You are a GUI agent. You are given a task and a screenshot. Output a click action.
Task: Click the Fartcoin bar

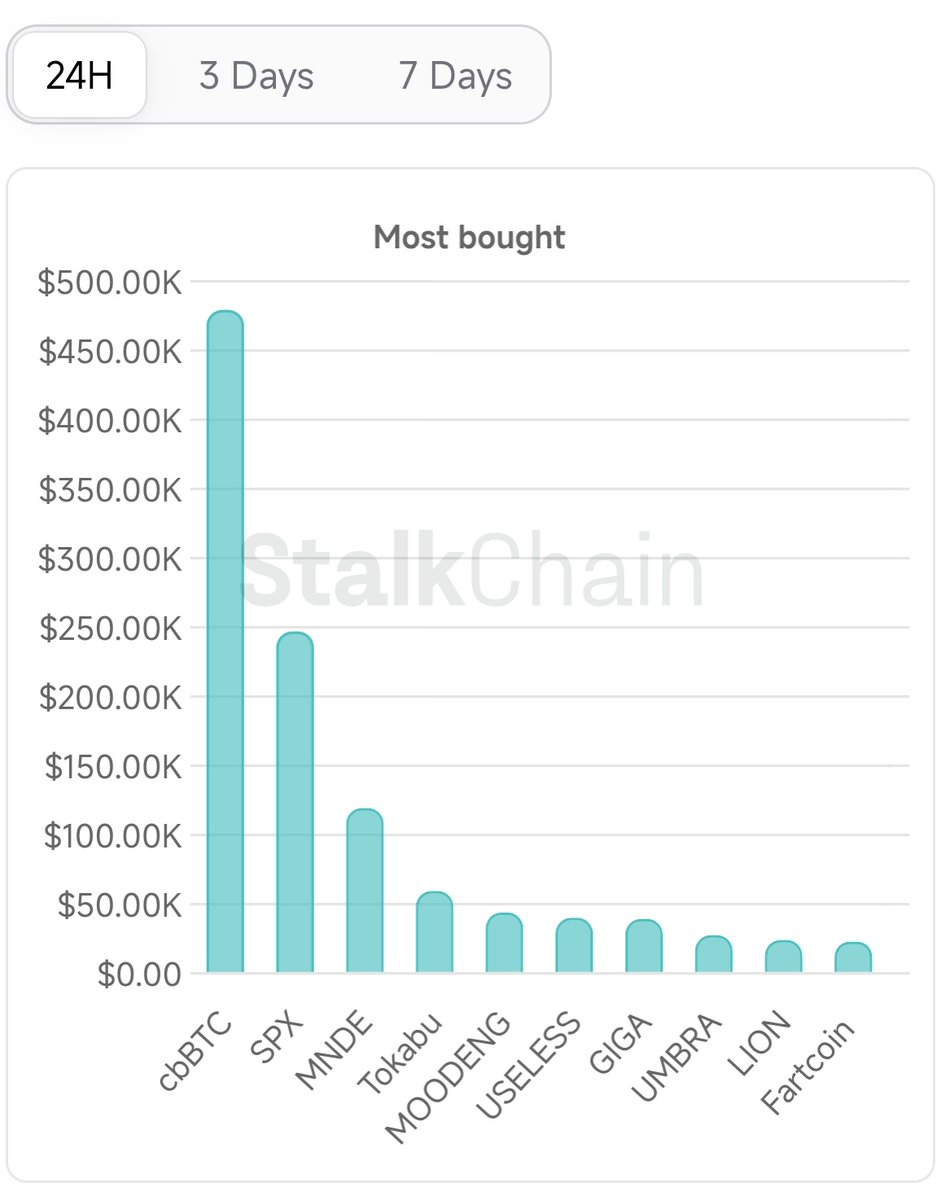click(853, 957)
